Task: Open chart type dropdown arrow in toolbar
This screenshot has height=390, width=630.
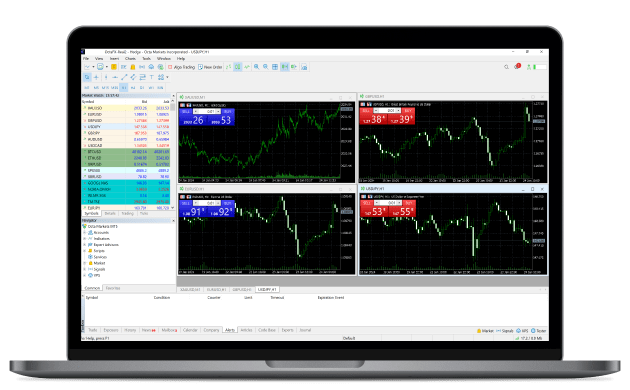Action: [x=93, y=67]
